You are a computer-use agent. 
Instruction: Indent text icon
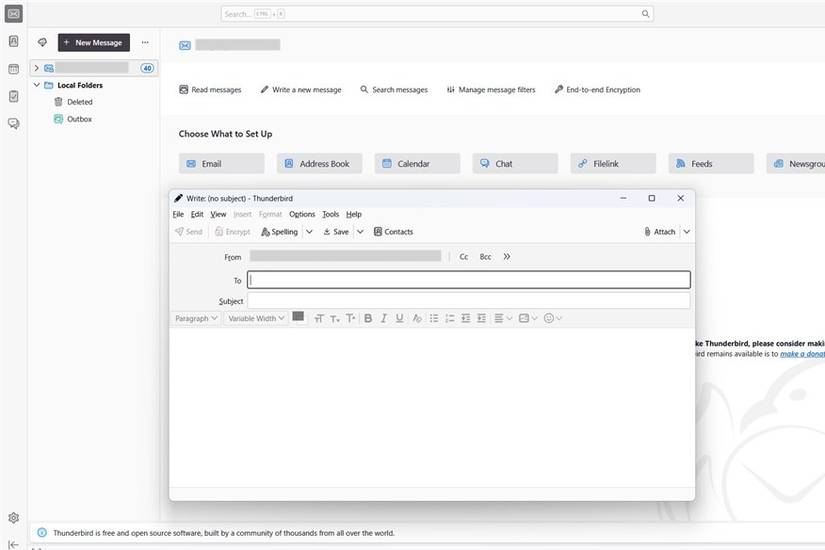(481, 318)
